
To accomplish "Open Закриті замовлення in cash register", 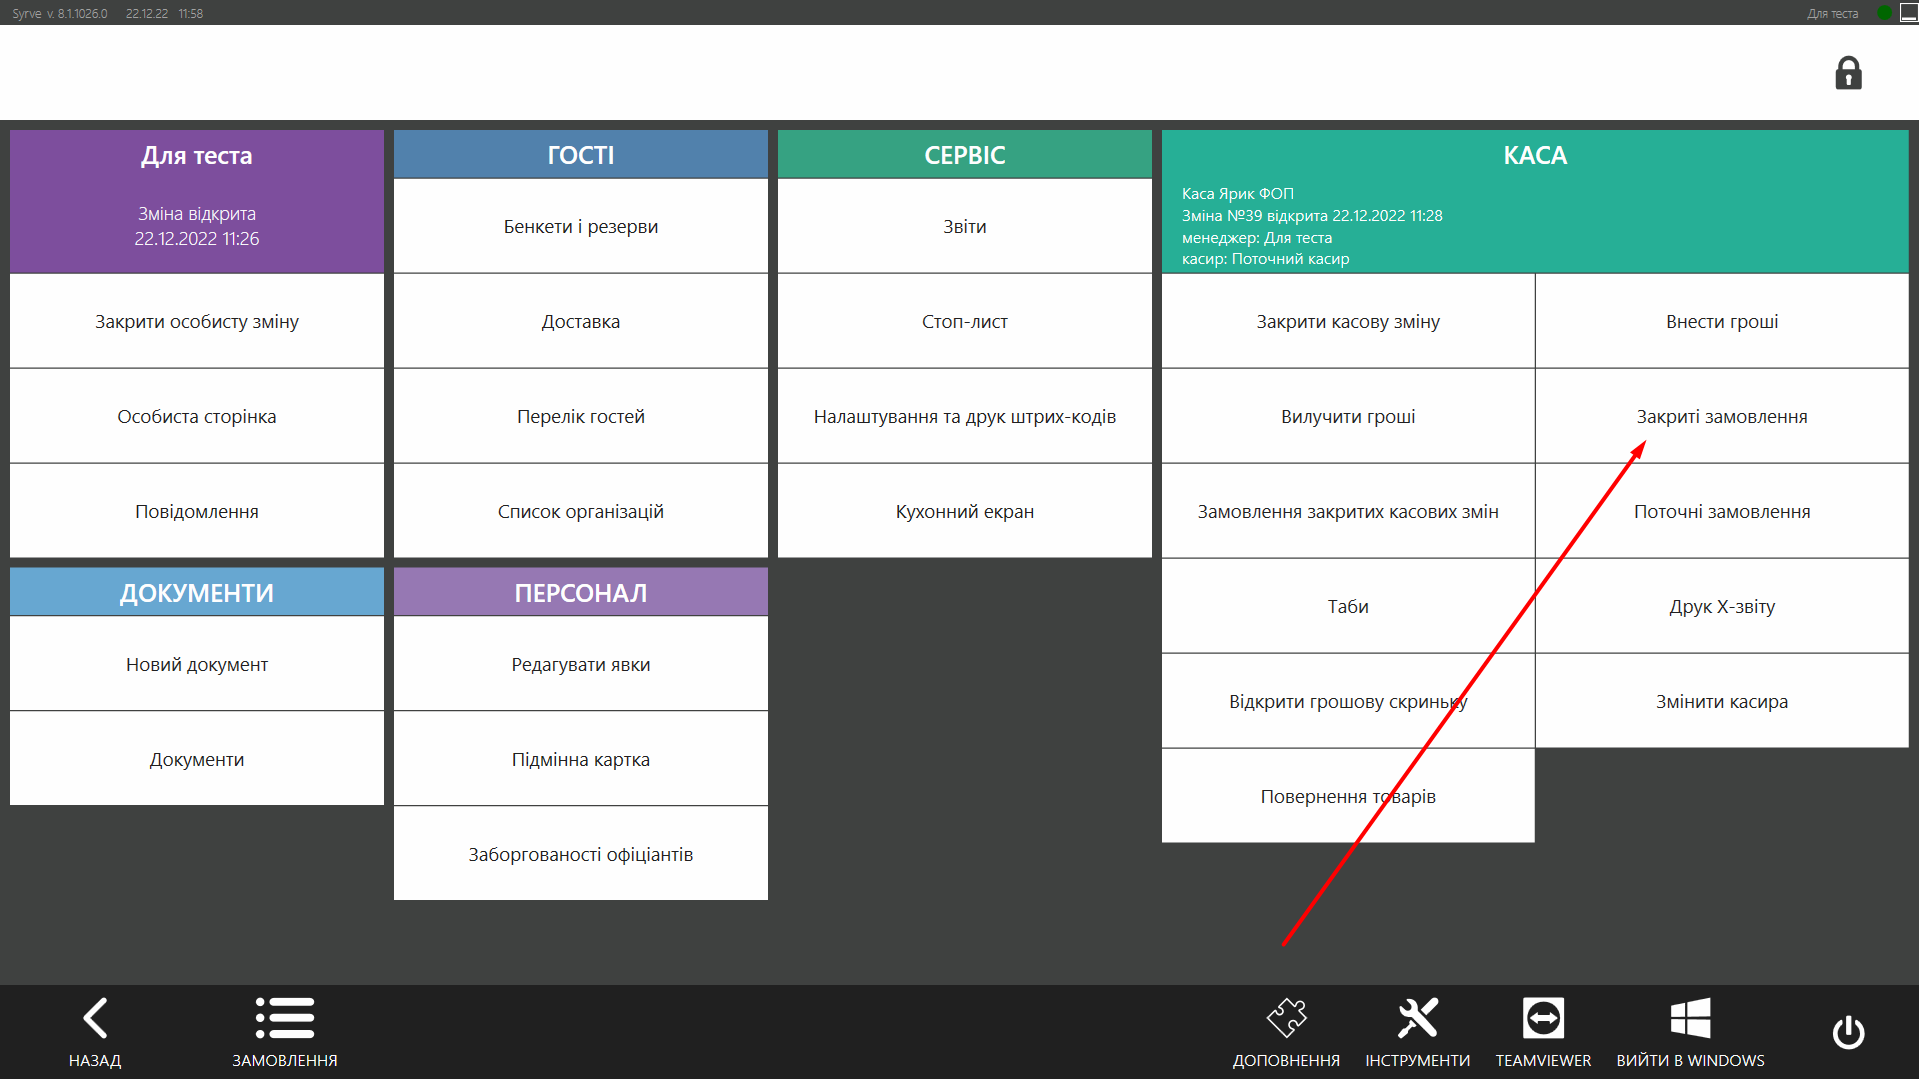I will 1721,416.
